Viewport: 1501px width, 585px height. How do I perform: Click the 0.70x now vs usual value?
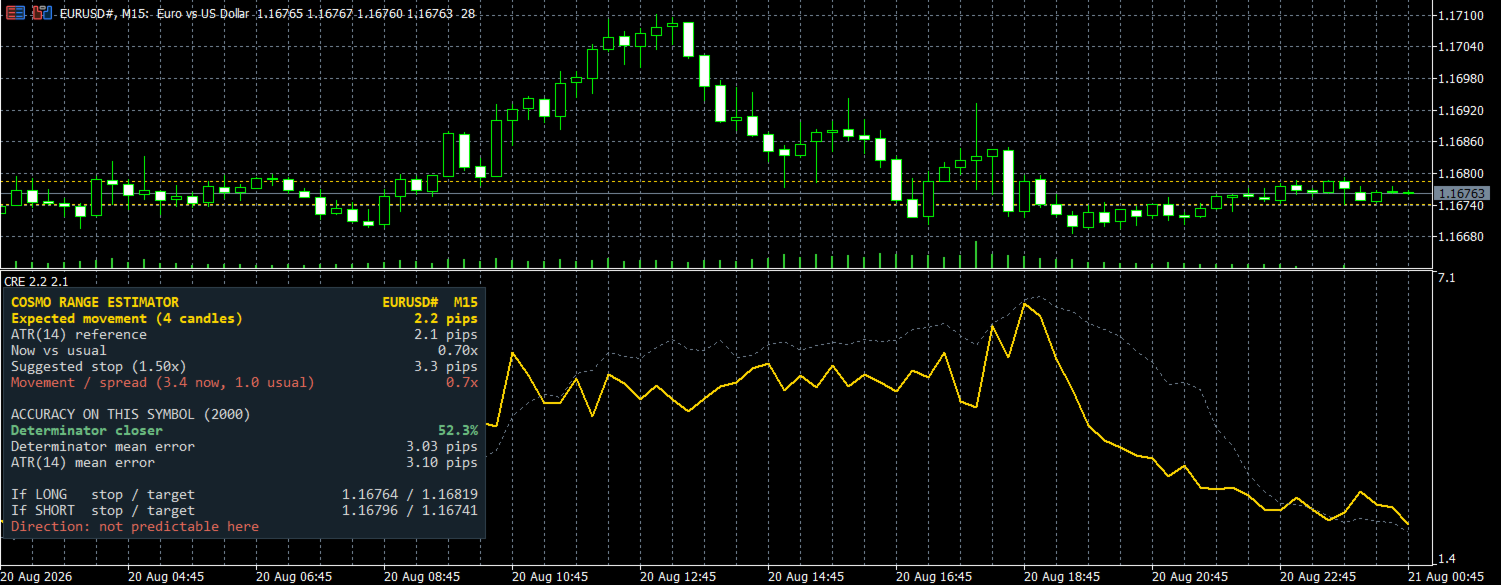click(458, 350)
